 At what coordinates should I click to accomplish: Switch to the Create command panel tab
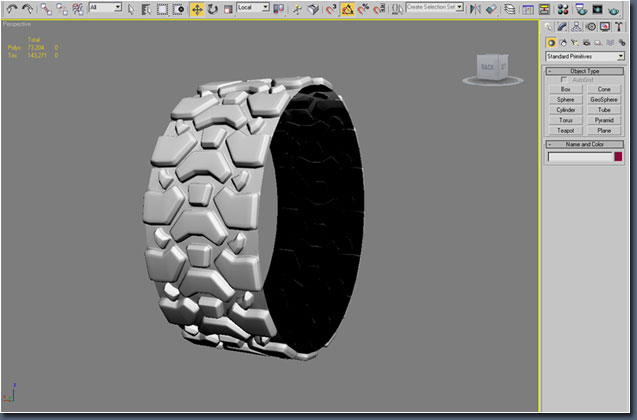(549, 26)
